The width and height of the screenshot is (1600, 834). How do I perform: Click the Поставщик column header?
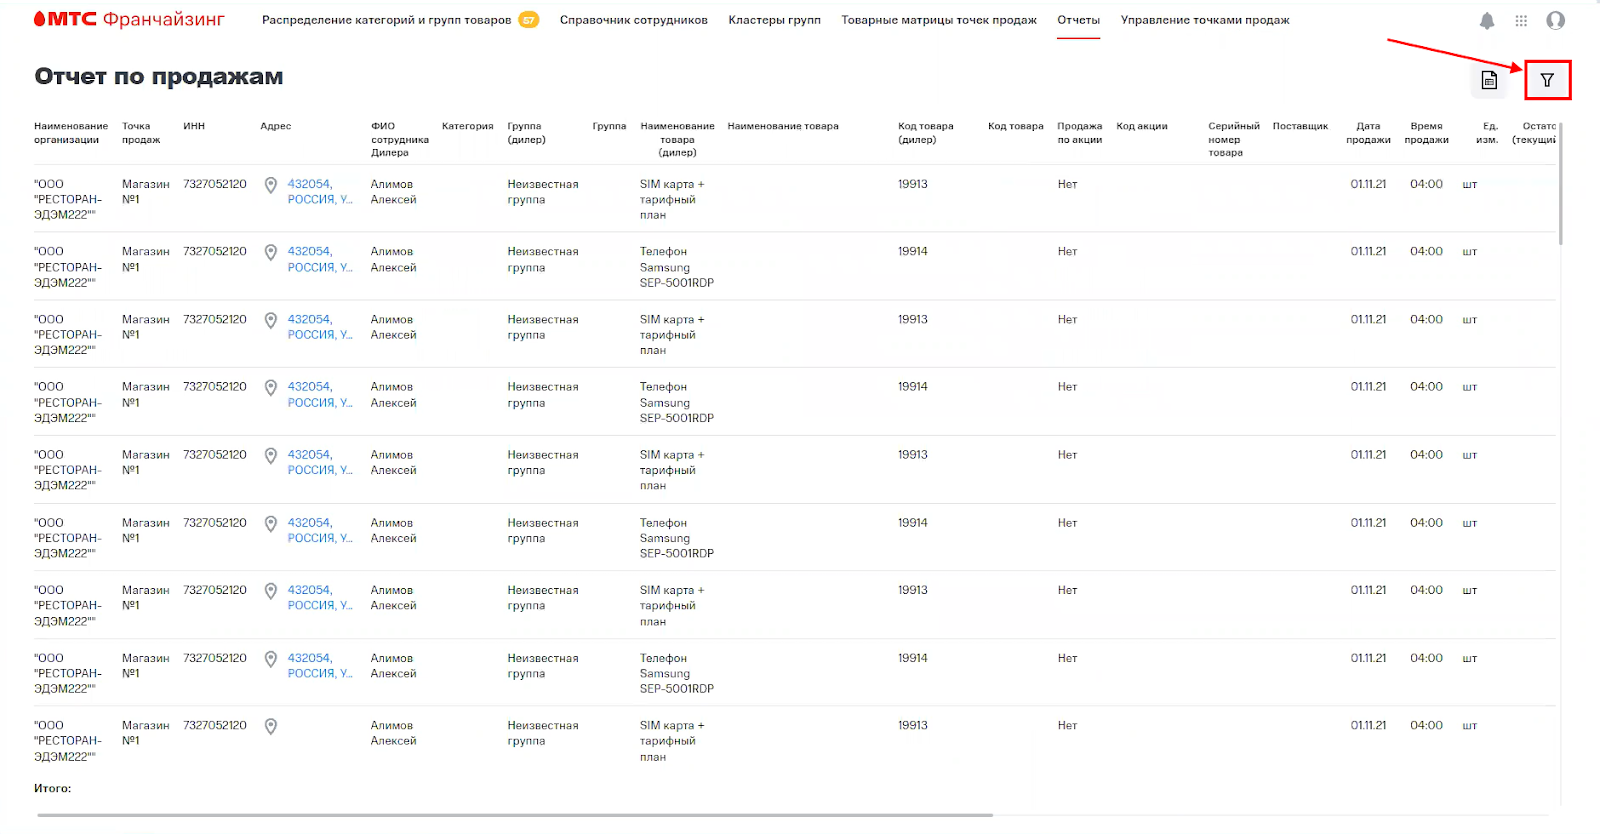(x=1300, y=126)
